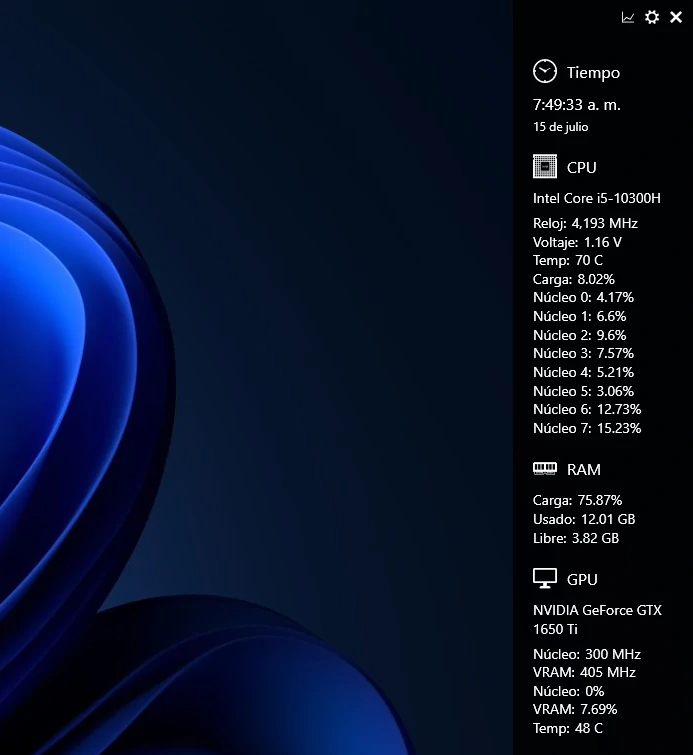Screen dimensions: 693x755
Task: Click Núcleo 7: 15.23% row
Action: (587, 428)
